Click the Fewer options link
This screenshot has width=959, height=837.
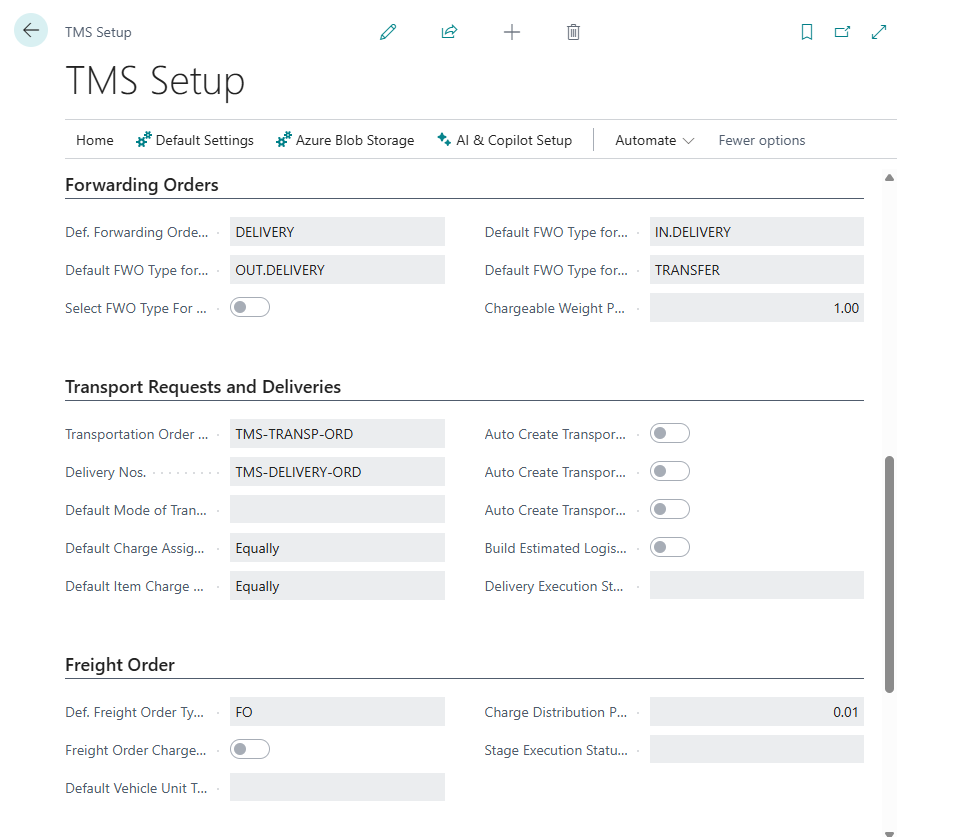tap(761, 140)
